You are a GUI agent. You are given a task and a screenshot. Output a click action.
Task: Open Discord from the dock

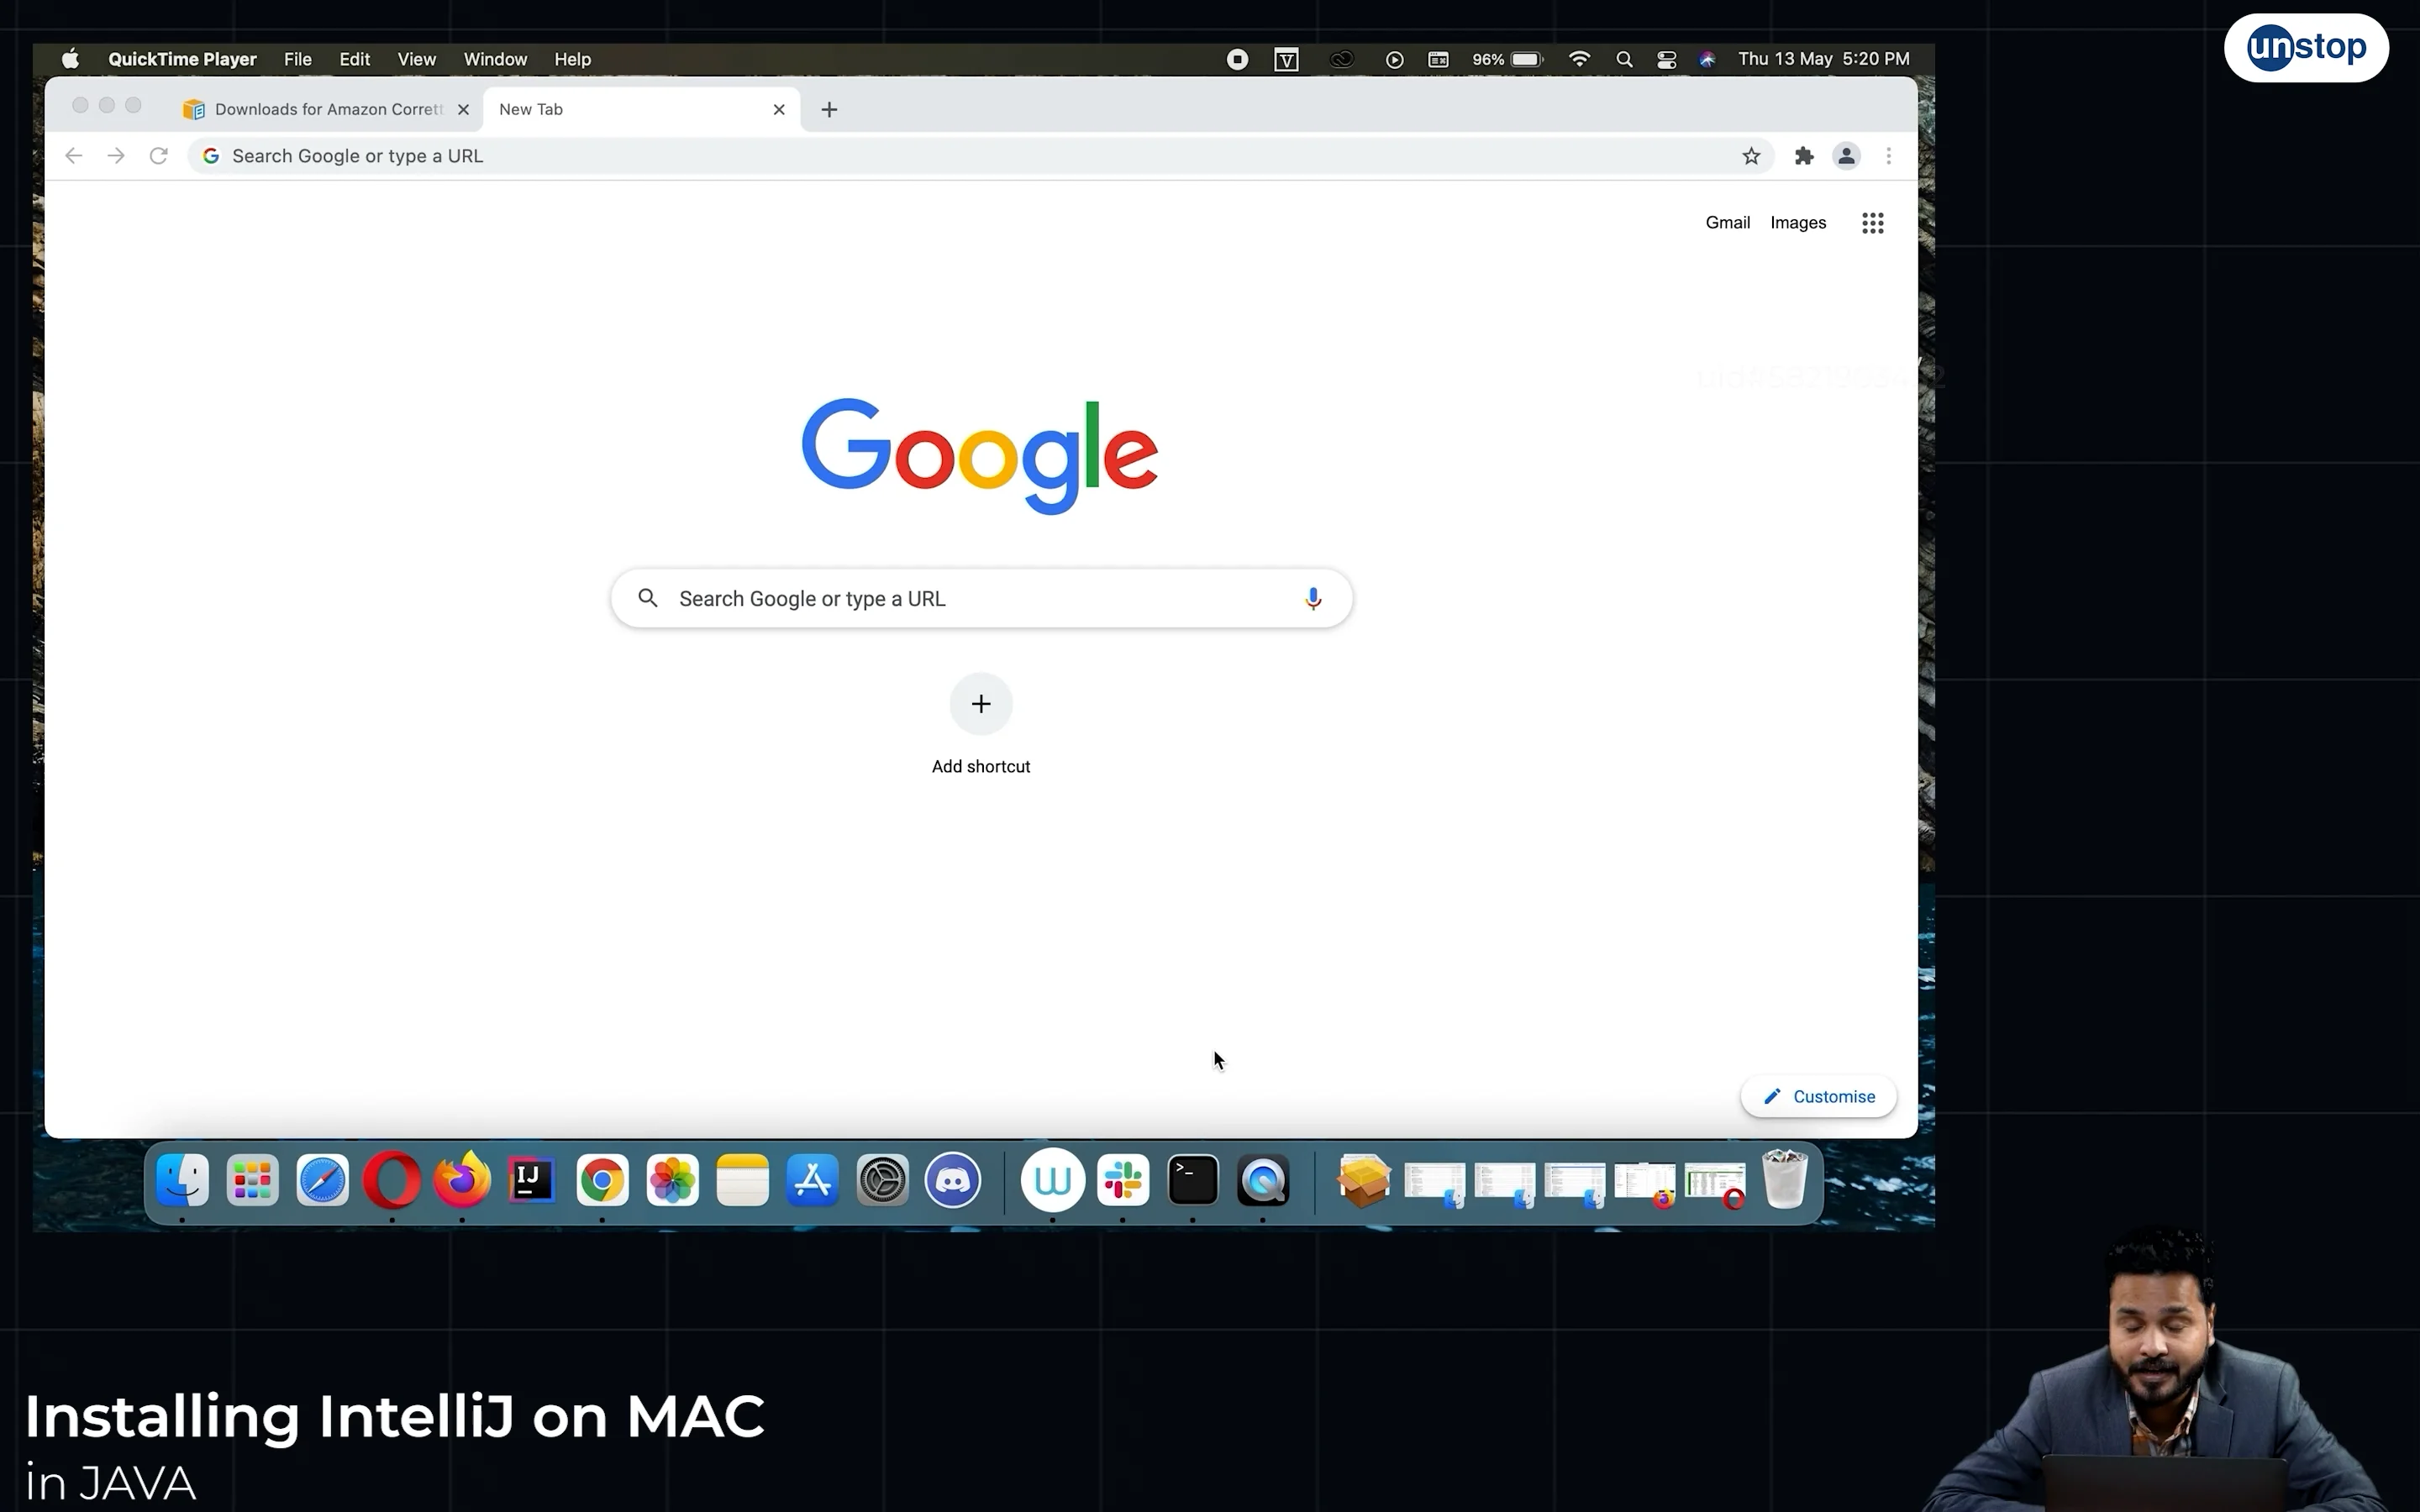coord(953,1180)
